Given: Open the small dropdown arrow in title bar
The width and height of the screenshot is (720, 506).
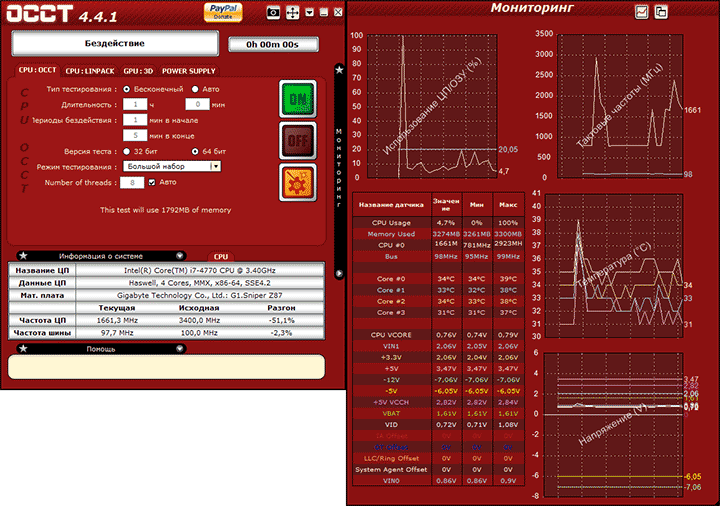Looking at the screenshot, I should (310, 12).
